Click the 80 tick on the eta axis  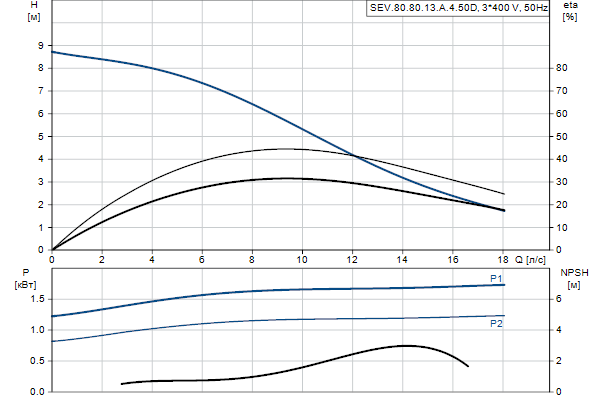point(562,68)
